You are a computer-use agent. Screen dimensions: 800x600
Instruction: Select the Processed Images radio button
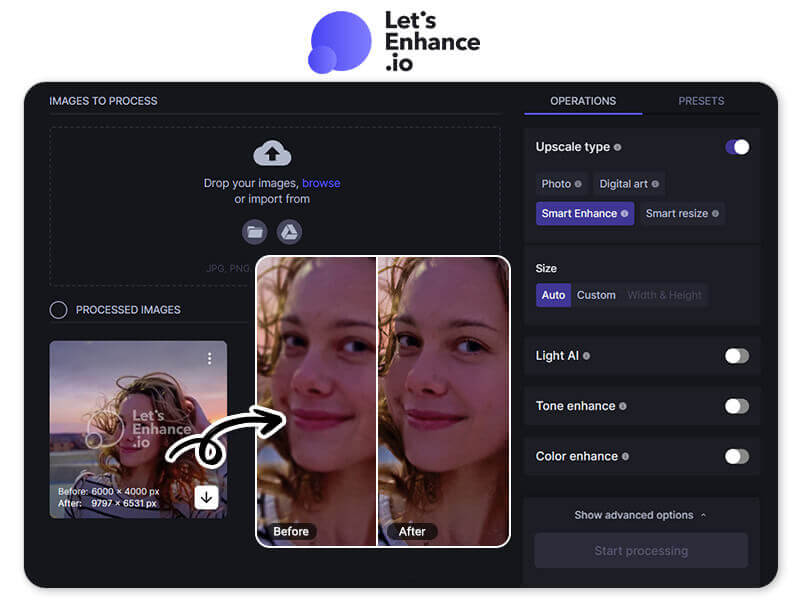[x=58, y=310]
